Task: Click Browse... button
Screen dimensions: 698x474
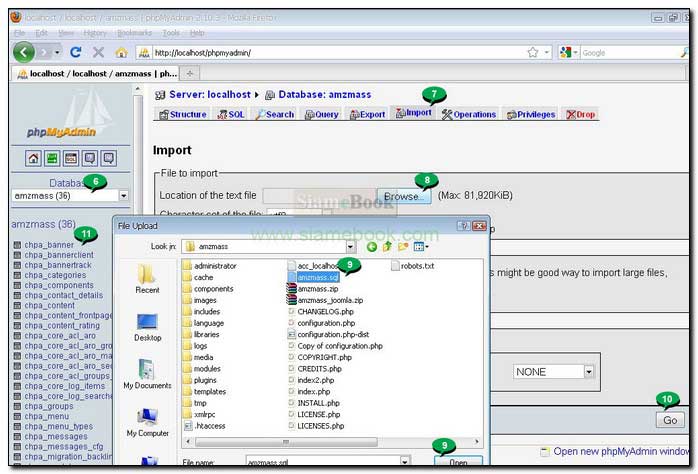Action: 404,196
